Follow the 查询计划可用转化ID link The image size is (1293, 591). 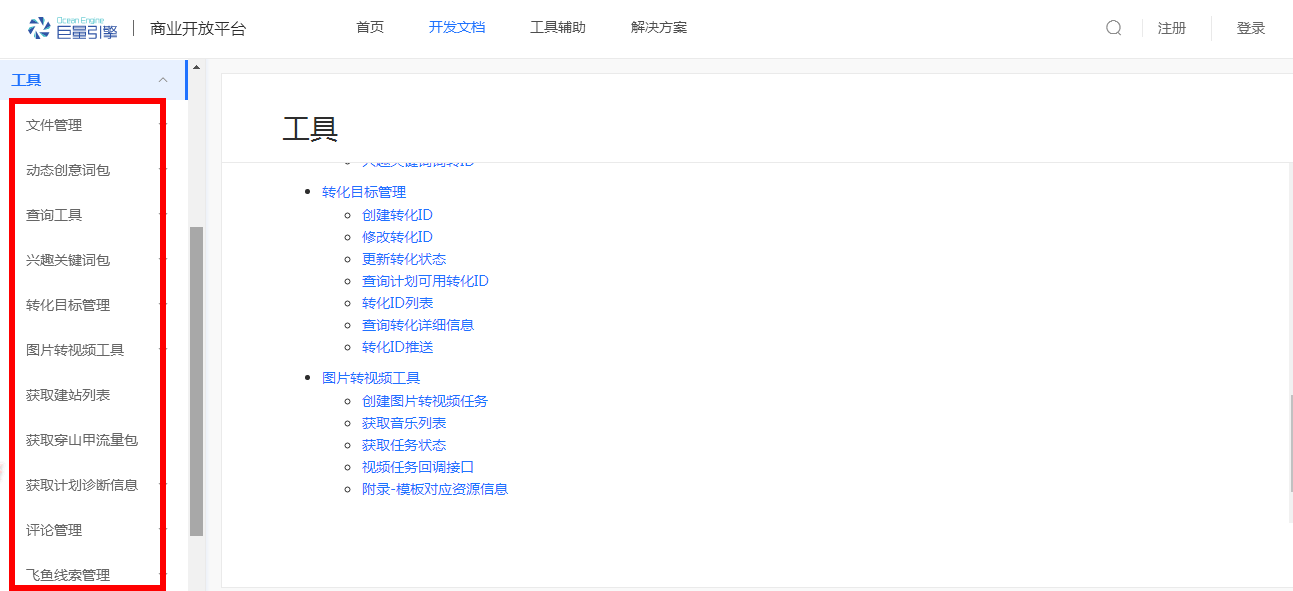point(425,281)
